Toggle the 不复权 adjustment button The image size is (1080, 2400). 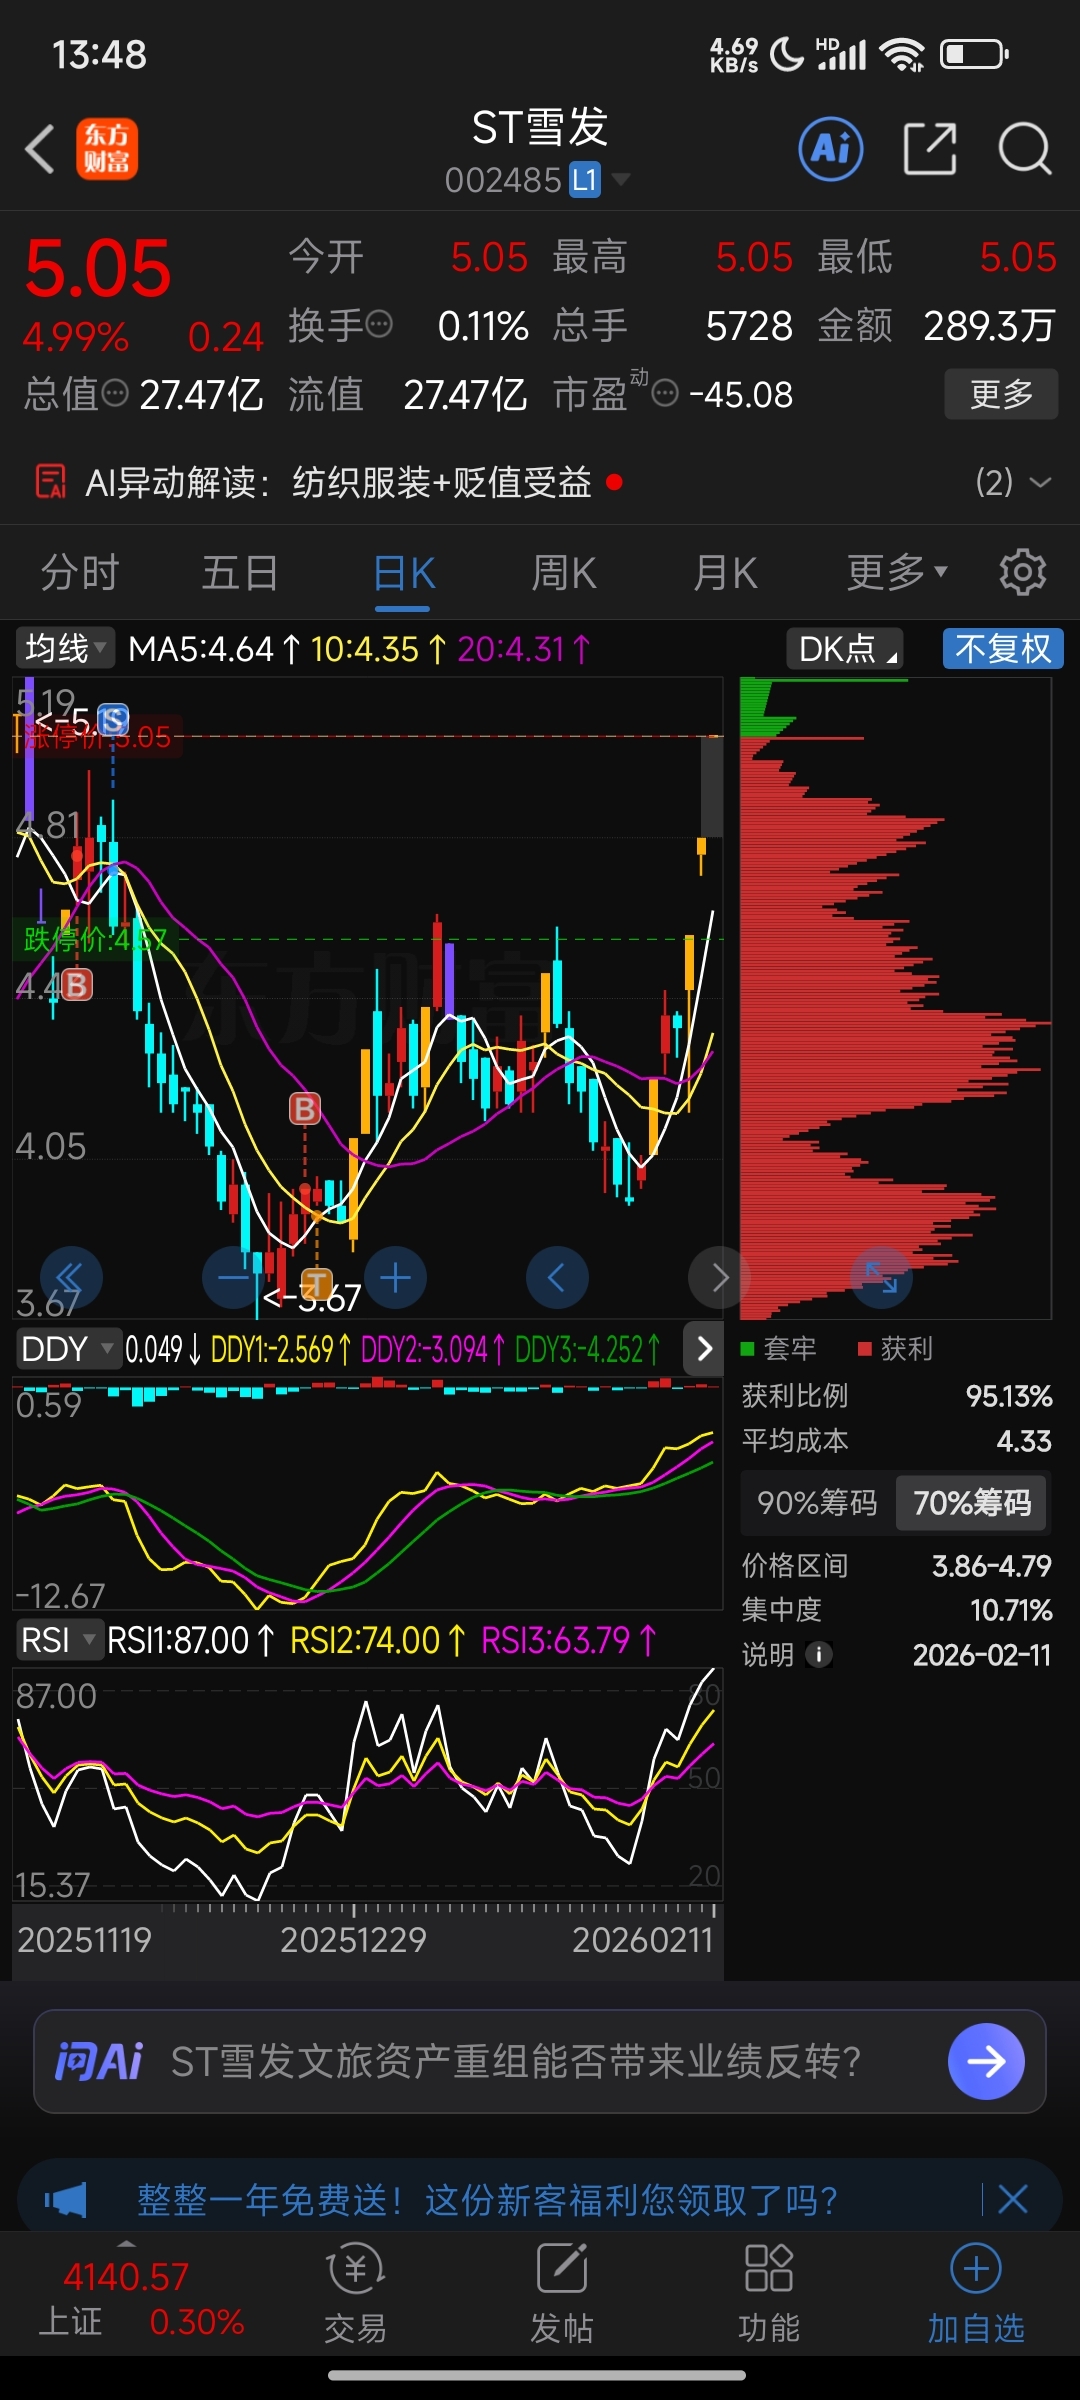pyautogui.click(x=1003, y=648)
